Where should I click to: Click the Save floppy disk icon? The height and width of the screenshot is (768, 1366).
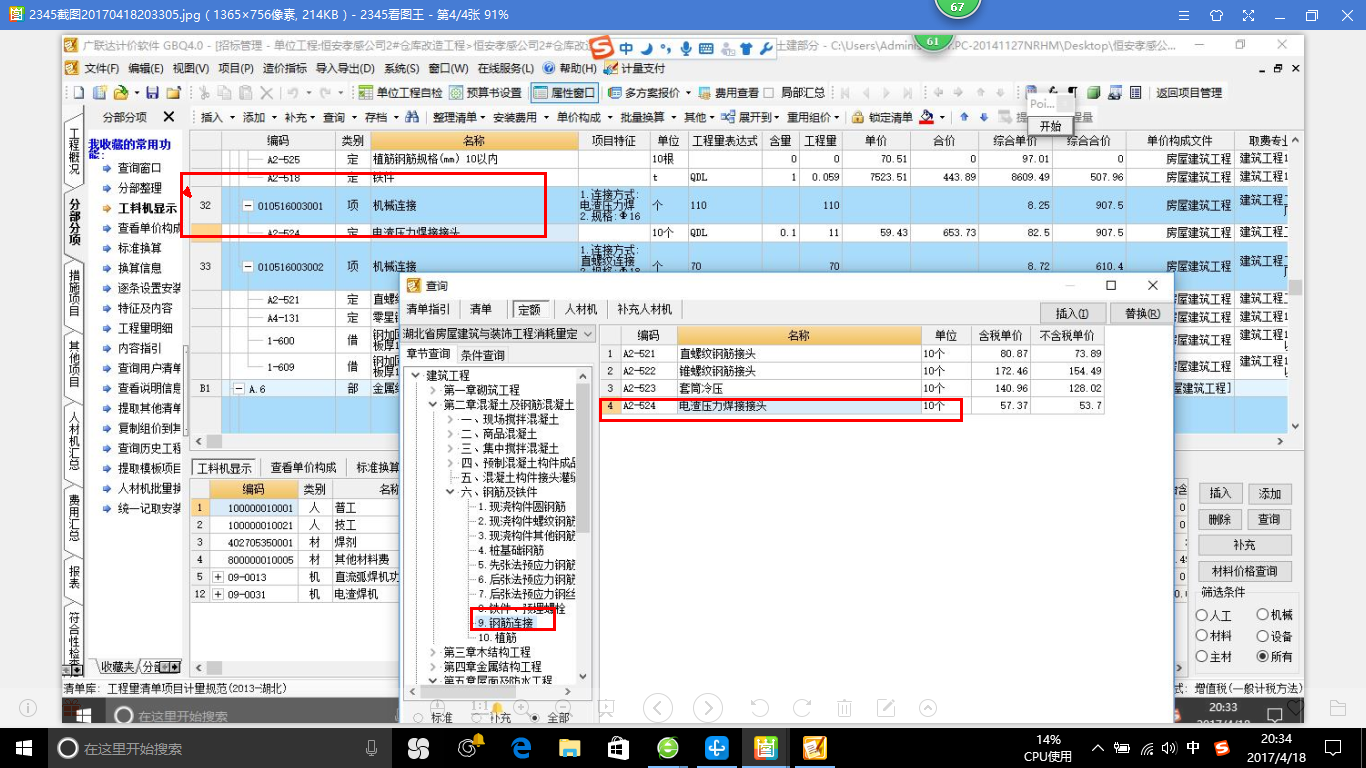[152, 92]
